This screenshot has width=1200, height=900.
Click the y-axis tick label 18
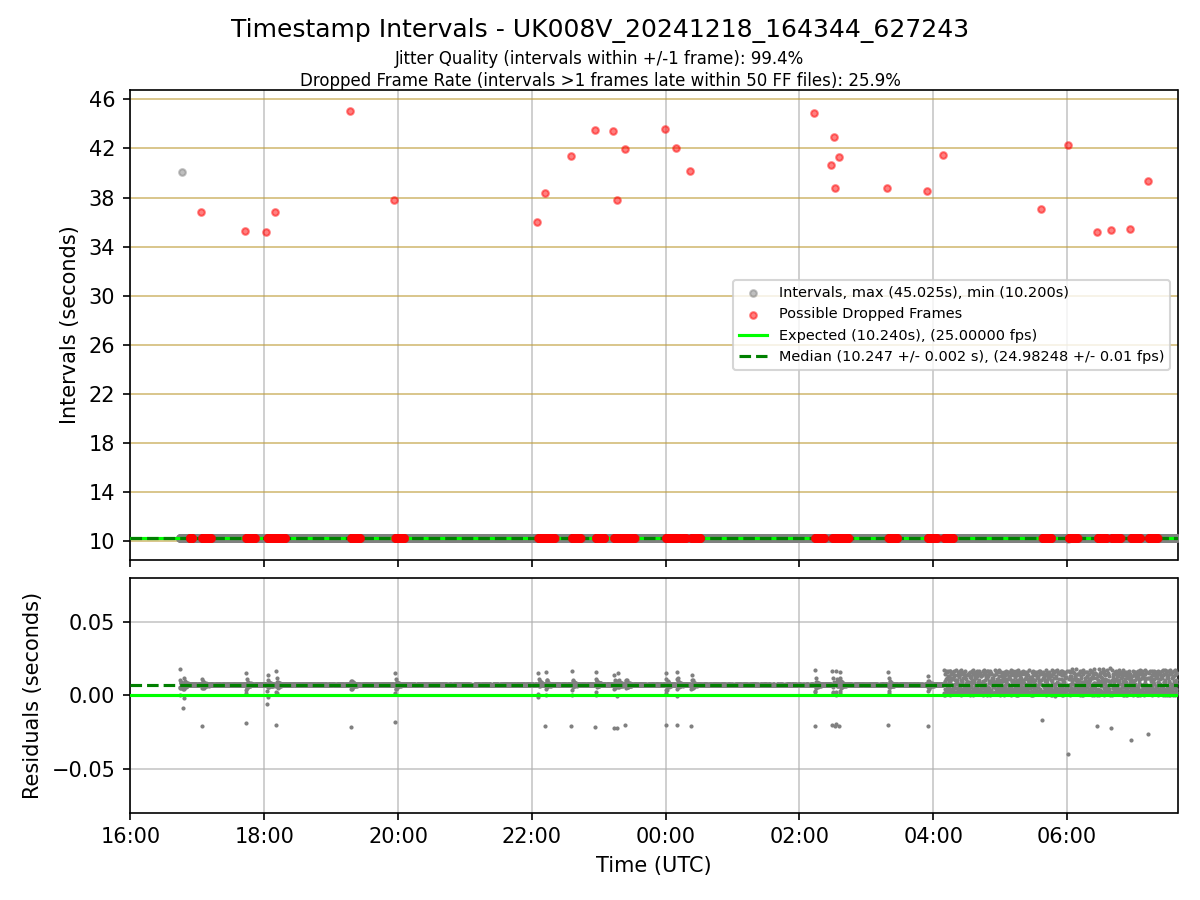click(103, 443)
